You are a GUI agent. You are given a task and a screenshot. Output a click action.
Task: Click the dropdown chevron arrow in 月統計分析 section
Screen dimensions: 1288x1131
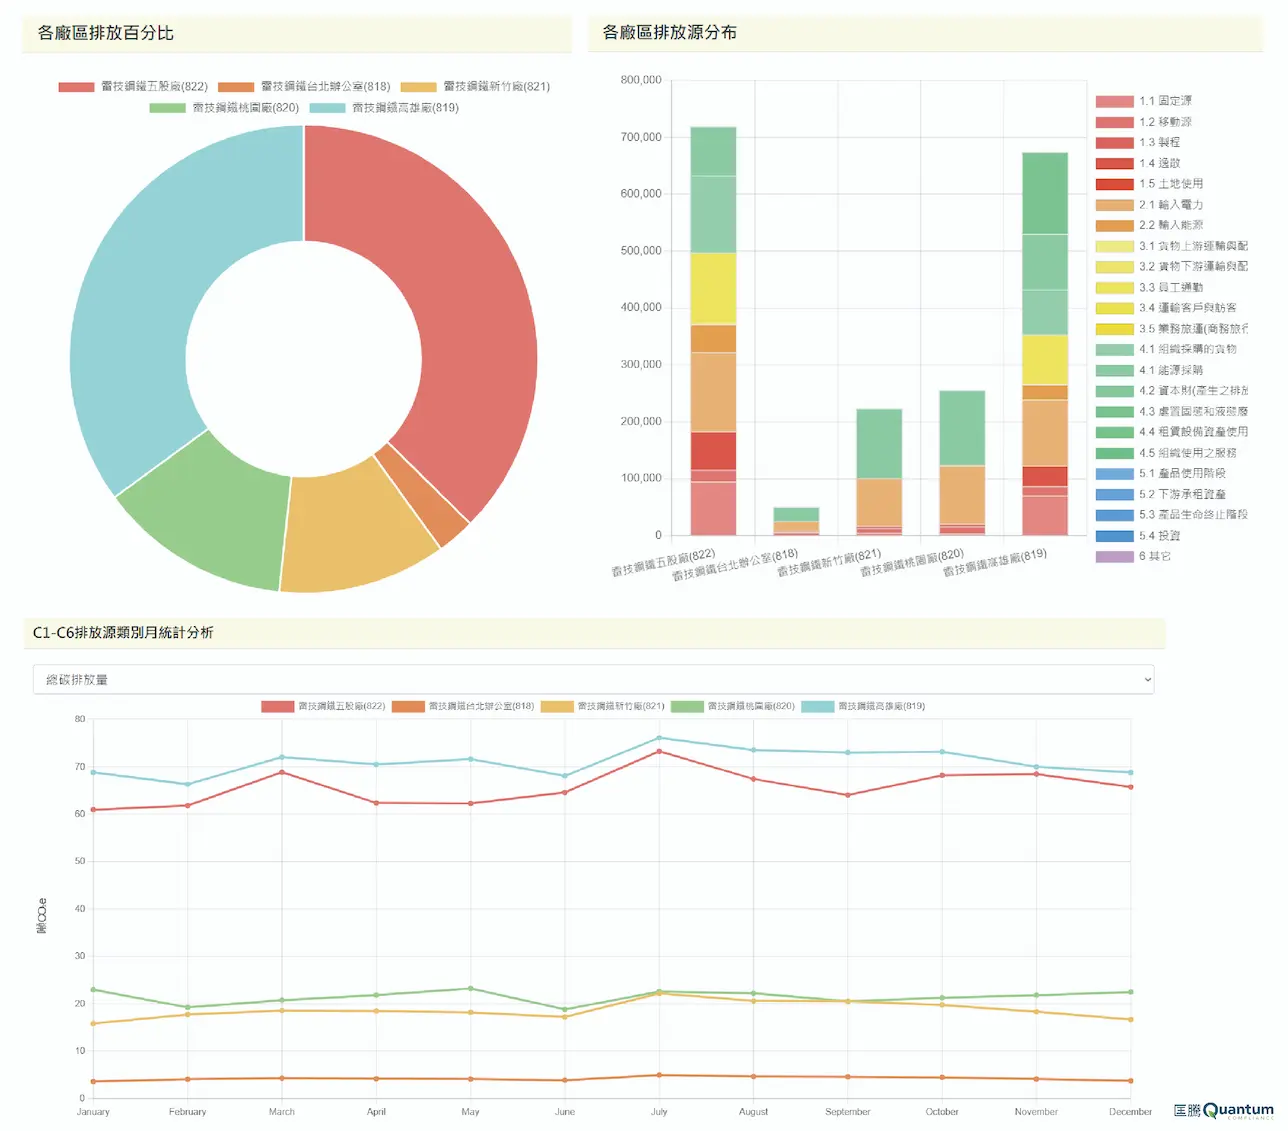tap(1146, 680)
